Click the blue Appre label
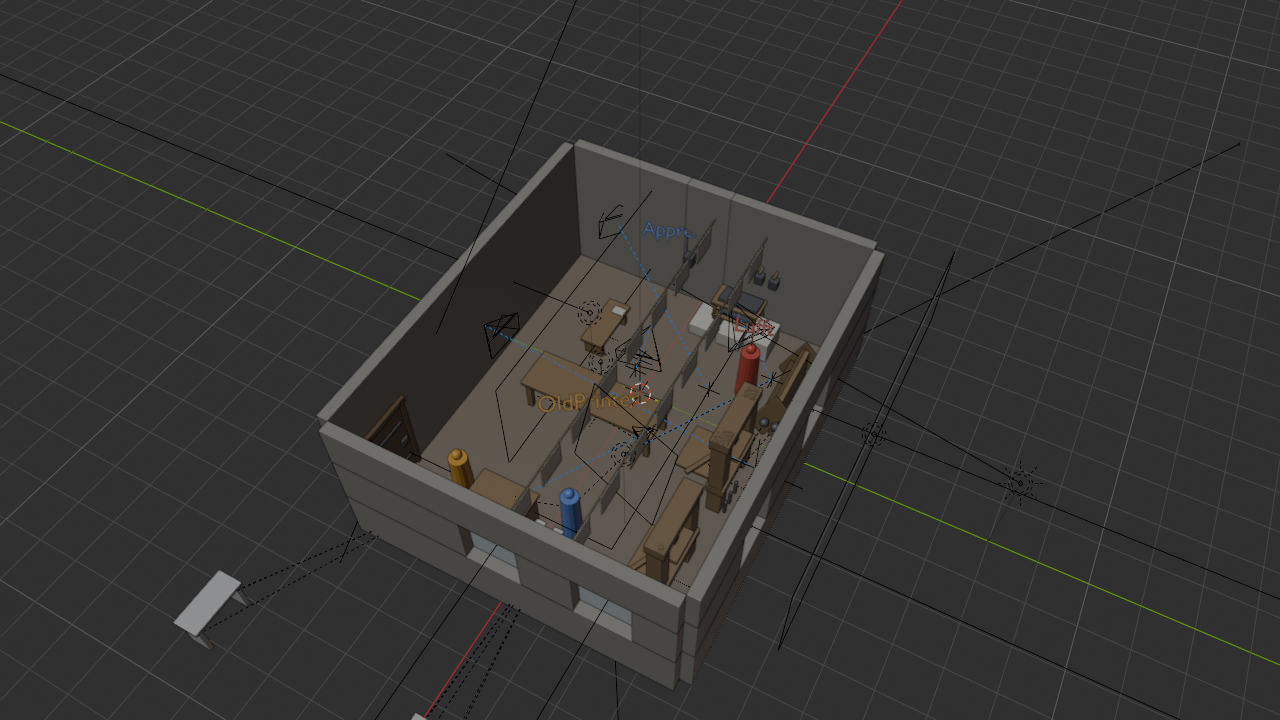Screen dimensions: 1280x720 [668, 231]
